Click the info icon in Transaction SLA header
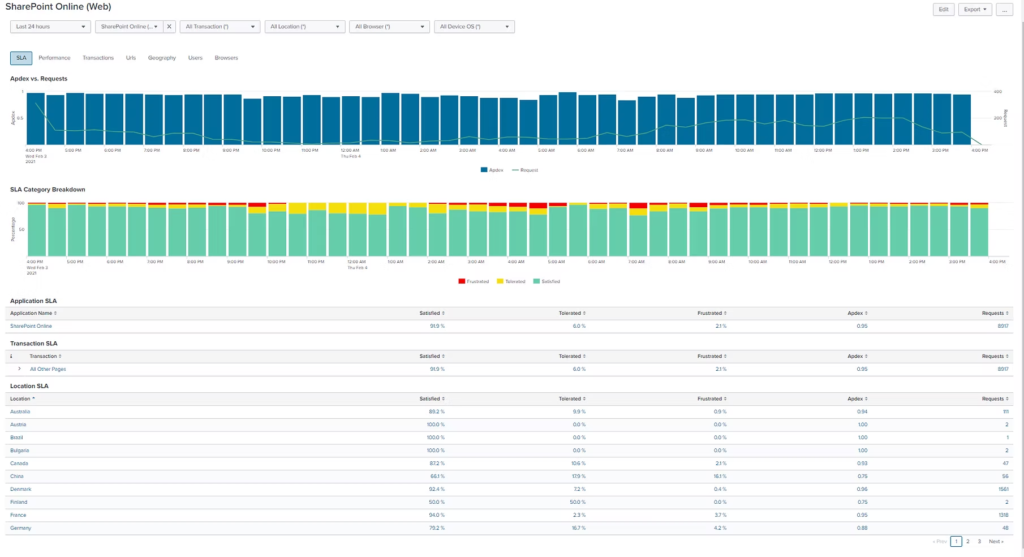Viewport: 1024px width, 557px height. [x=11, y=357]
